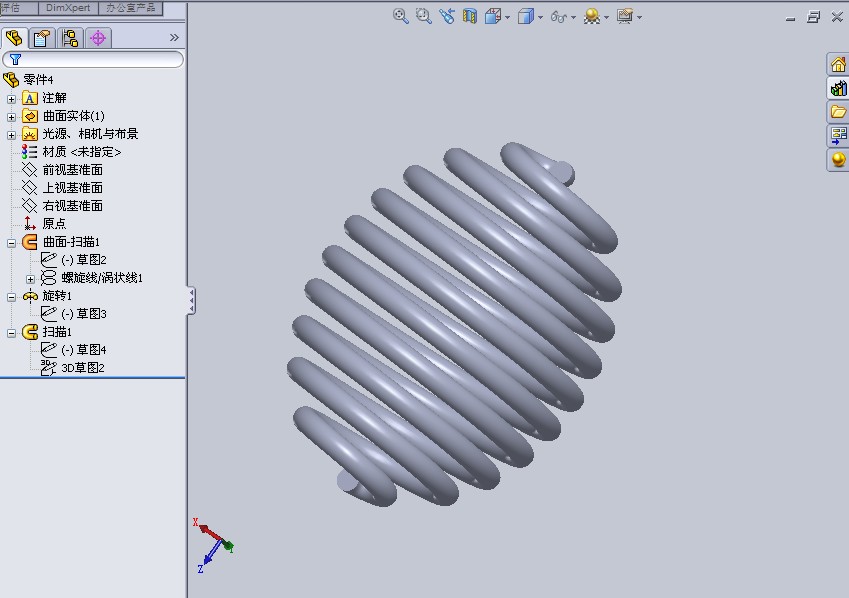This screenshot has width=849, height=598.
Task: Open Hide/Show Items dropdown arrow
Action: [x=573, y=17]
